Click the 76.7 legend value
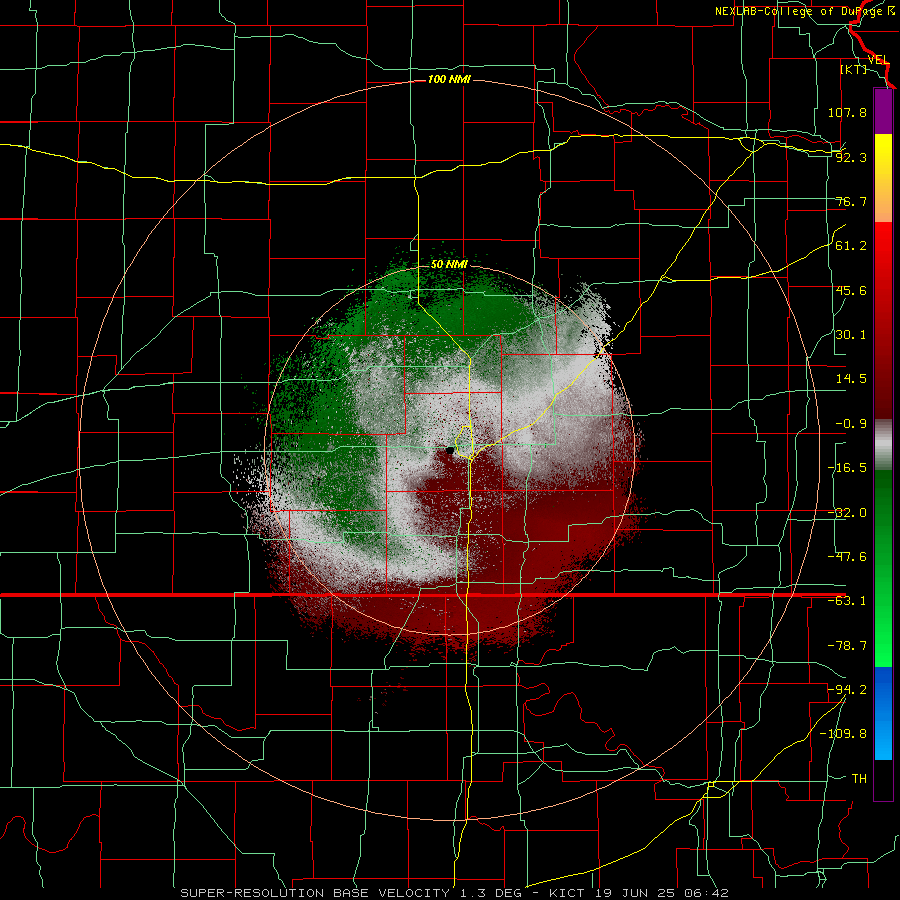The height and width of the screenshot is (900, 900). pyautogui.click(x=851, y=201)
